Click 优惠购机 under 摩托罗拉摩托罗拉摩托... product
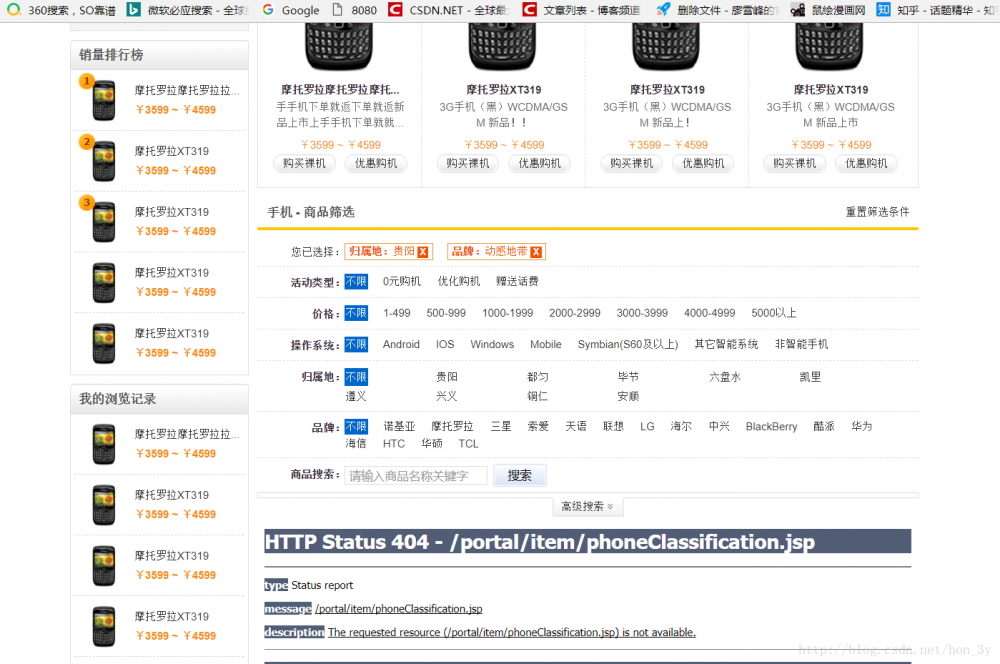 point(376,164)
